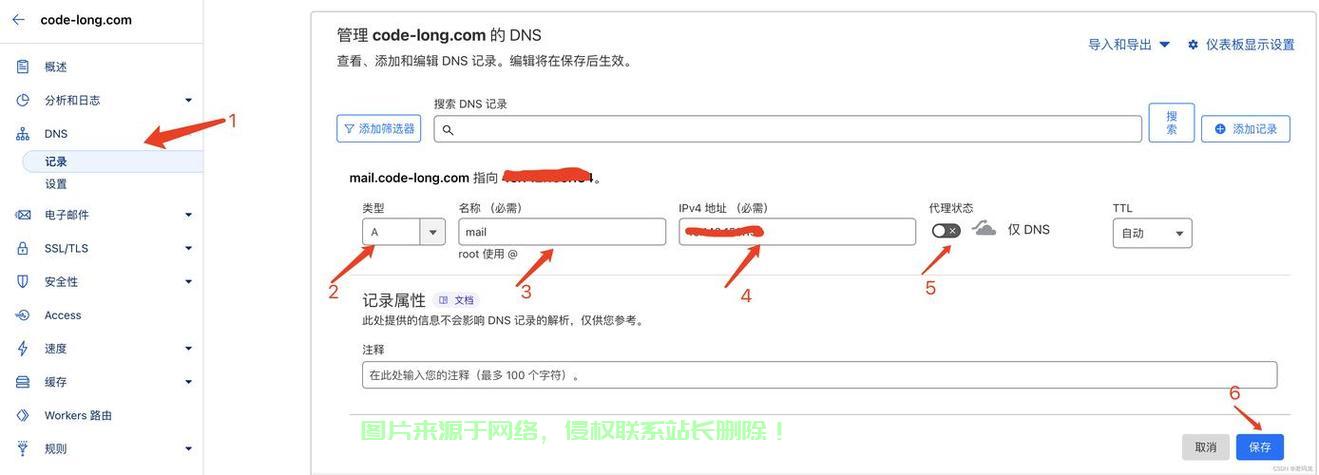Select the 设置 submenu item under DNS
This screenshot has height=475, width=1319.
[x=56, y=184]
